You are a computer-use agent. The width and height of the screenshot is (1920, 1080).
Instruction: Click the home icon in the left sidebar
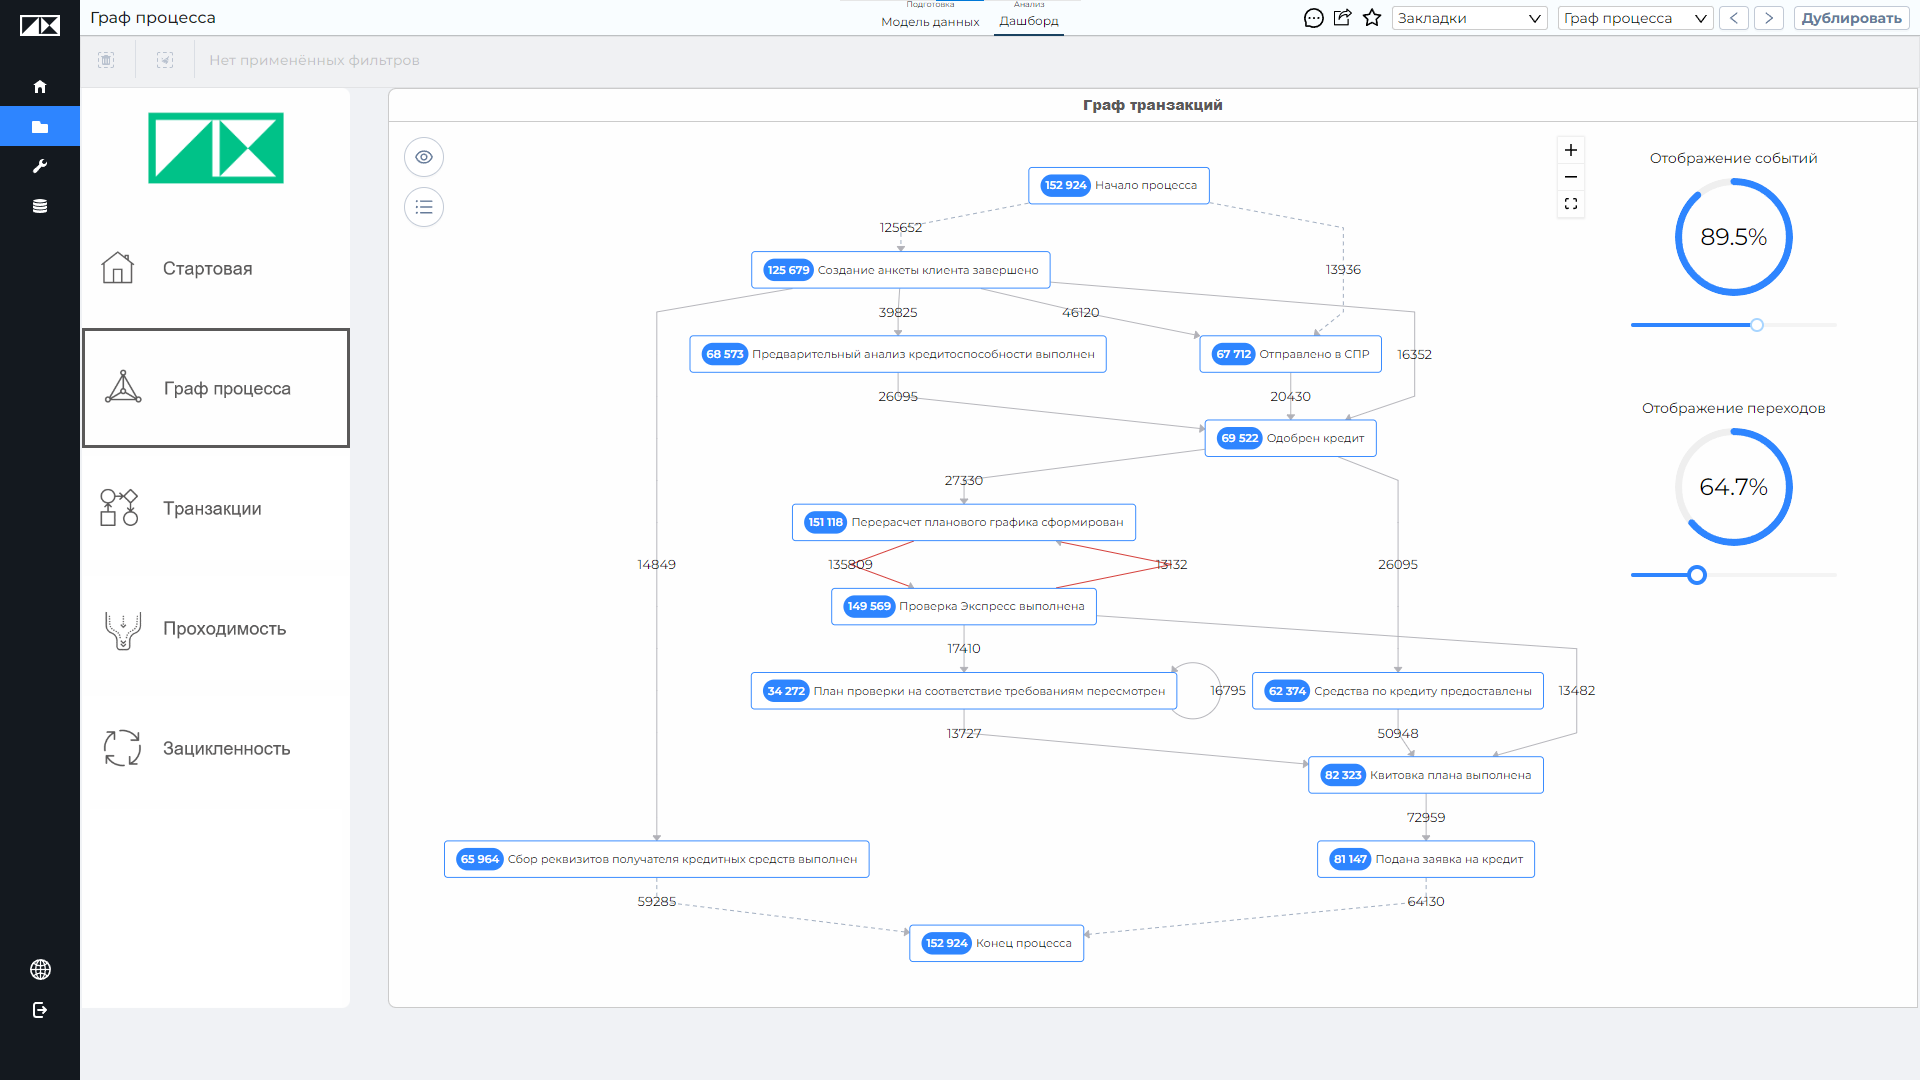coord(40,87)
